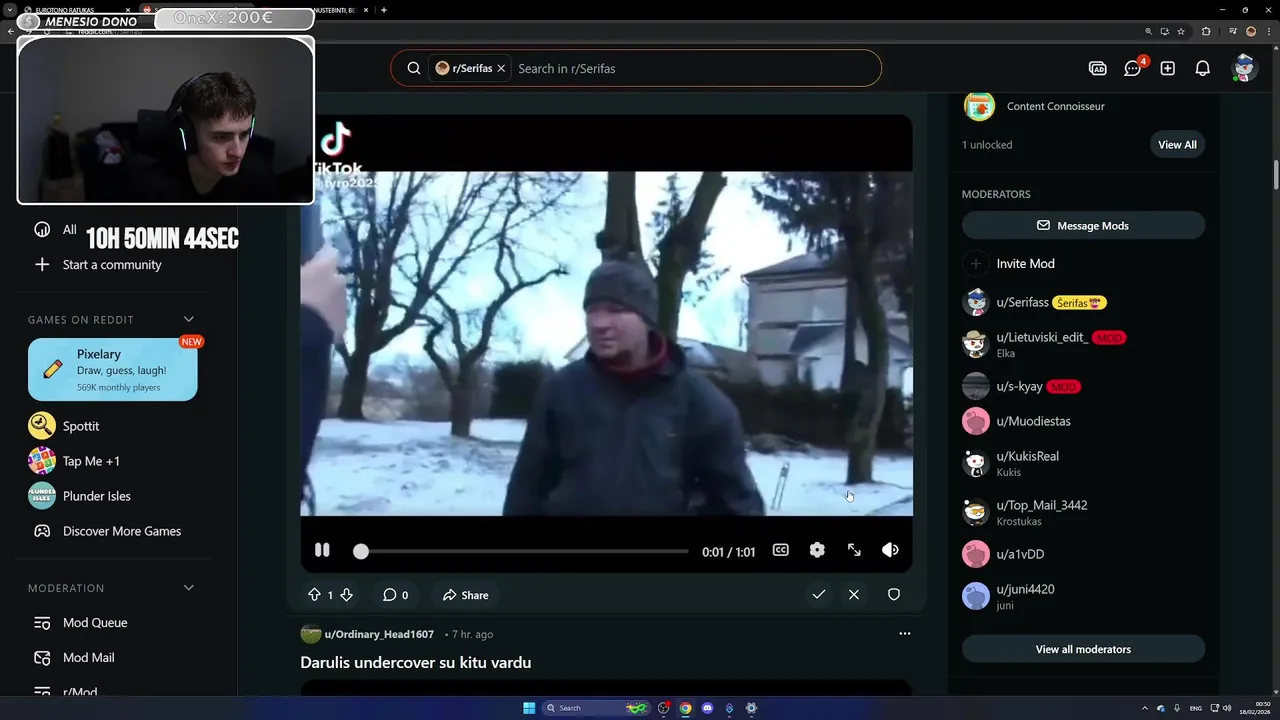Open the Mod Queue

pyautogui.click(x=95, y=623)
